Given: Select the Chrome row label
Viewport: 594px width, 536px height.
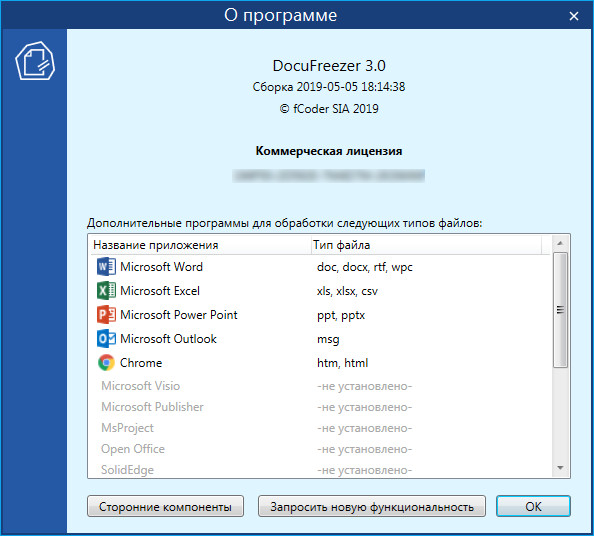Looking at the screenshot, I should [x=141, y=363].
